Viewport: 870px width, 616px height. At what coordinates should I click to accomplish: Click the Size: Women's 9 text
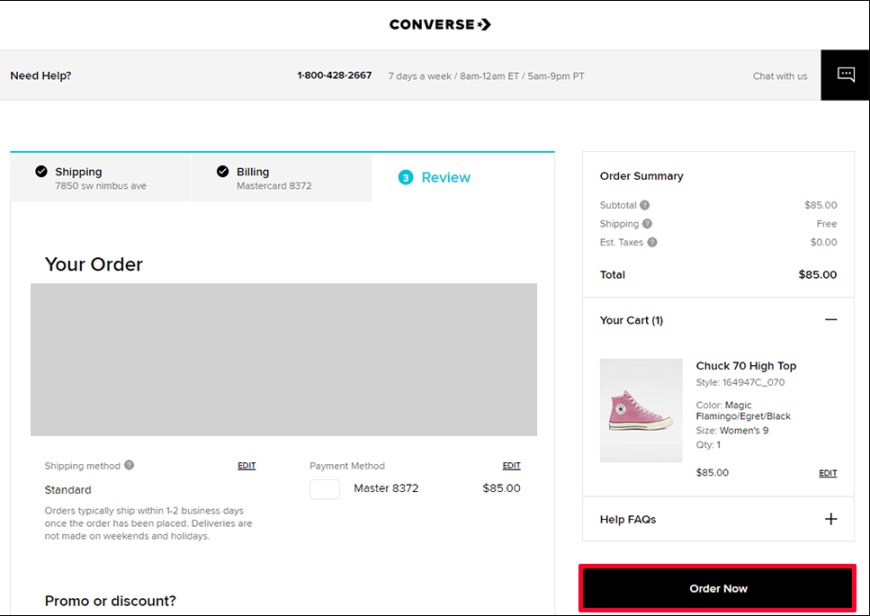pyautogui.click(x=732, y=431)
